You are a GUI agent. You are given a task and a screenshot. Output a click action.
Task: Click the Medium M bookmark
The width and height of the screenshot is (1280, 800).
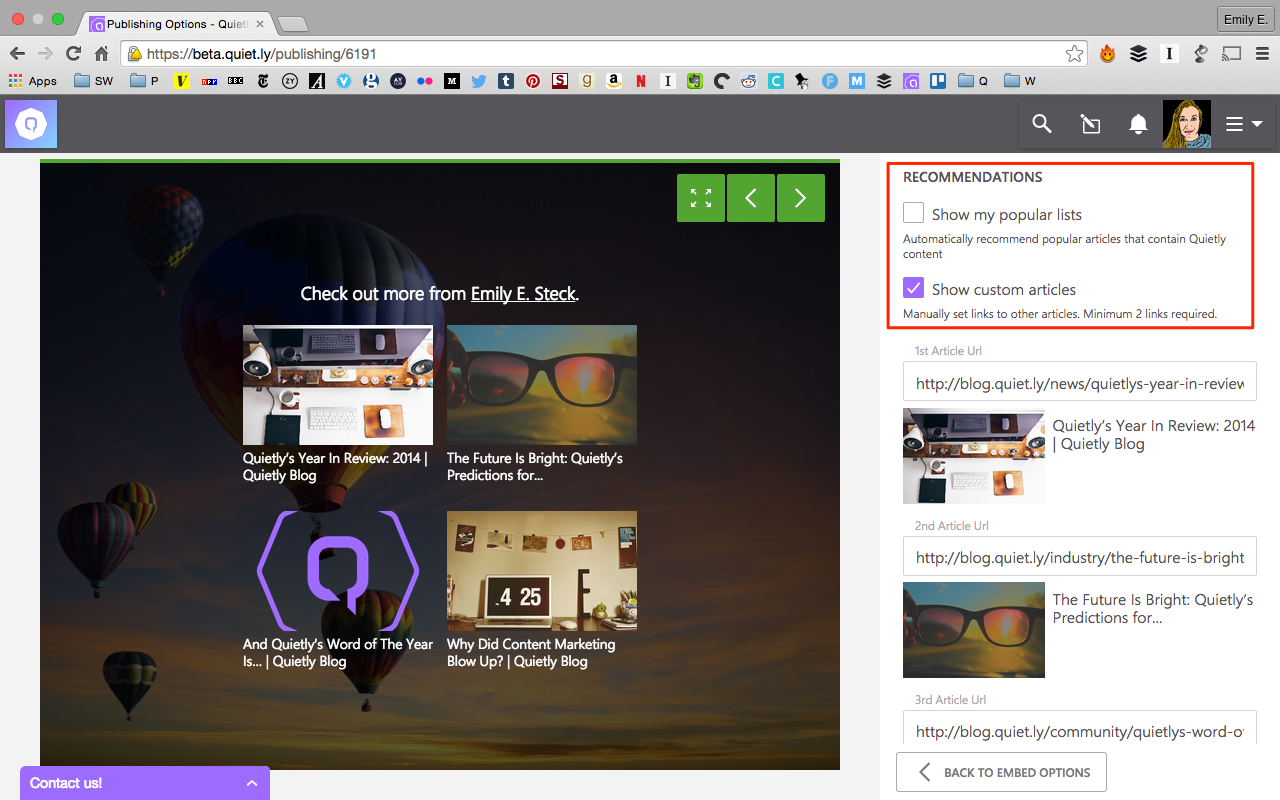tap(452, 81)
